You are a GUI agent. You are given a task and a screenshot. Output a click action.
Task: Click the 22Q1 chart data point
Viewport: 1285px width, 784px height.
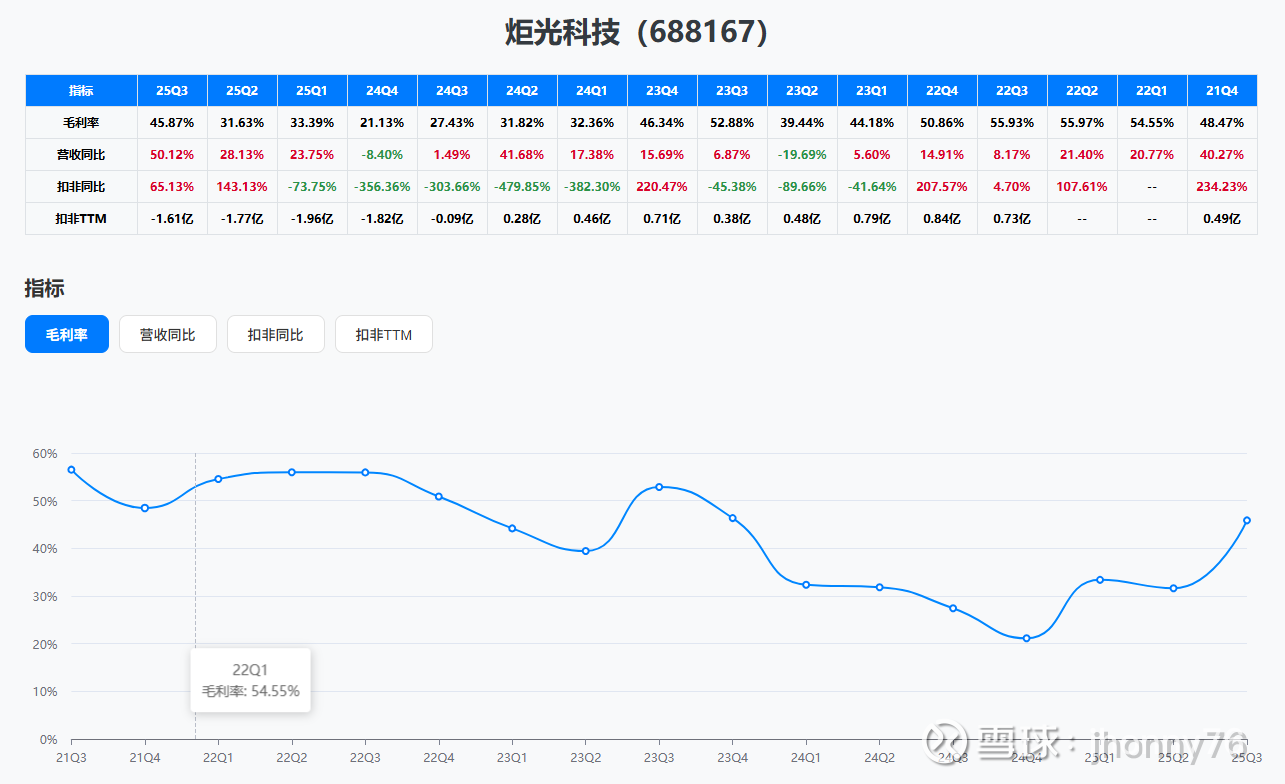pos(218,479)
